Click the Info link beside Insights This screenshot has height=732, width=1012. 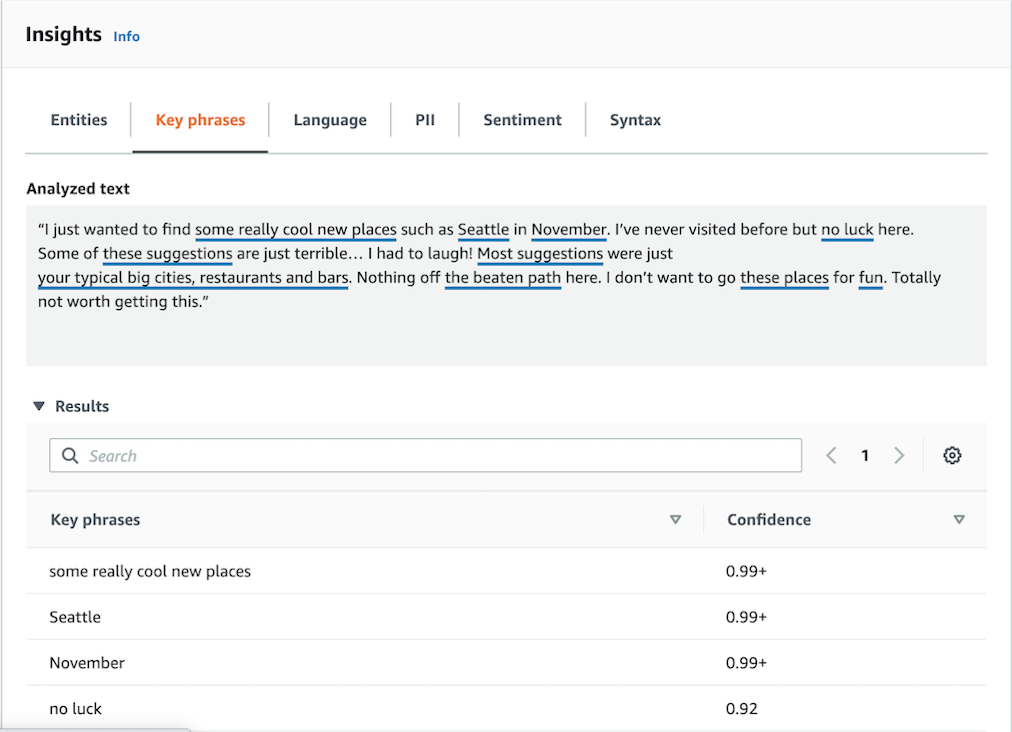[x=127, y=36]
